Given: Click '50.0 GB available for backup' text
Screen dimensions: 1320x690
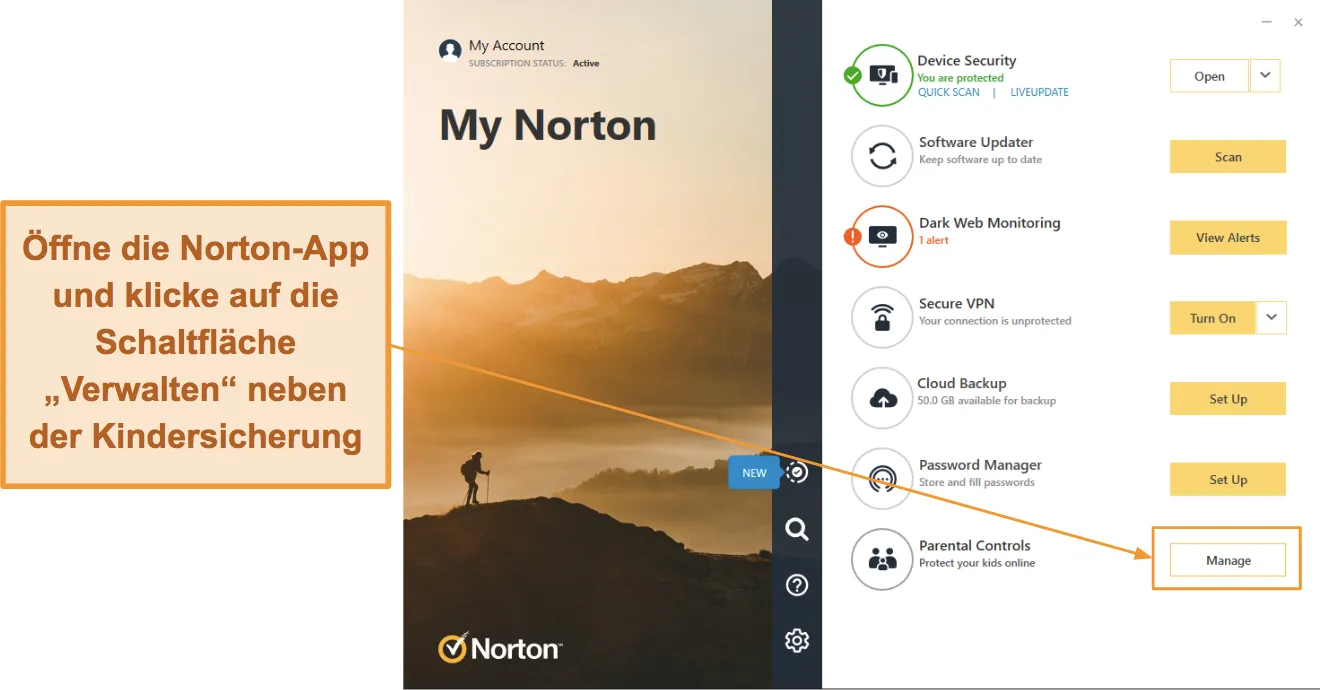Looking at the screenshot, I should pos(987,401).
